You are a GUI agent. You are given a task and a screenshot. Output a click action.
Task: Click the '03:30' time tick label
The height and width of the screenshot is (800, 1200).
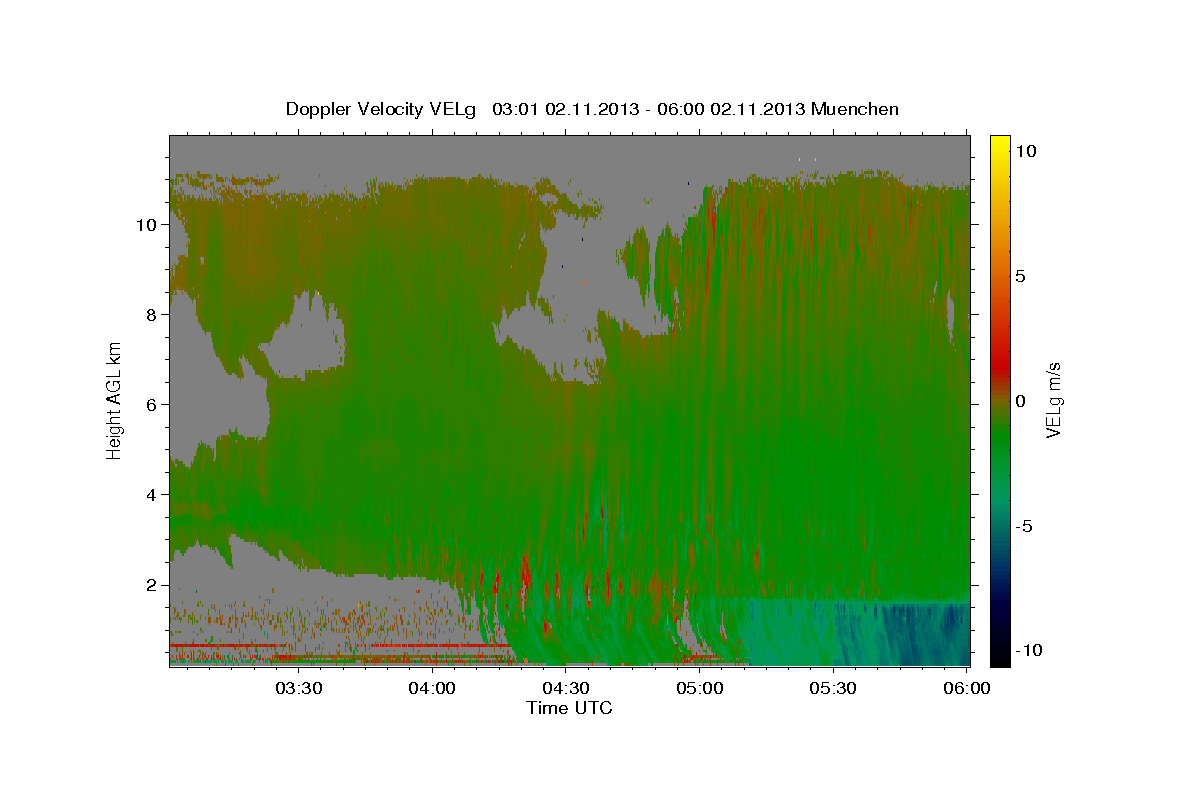300,688
